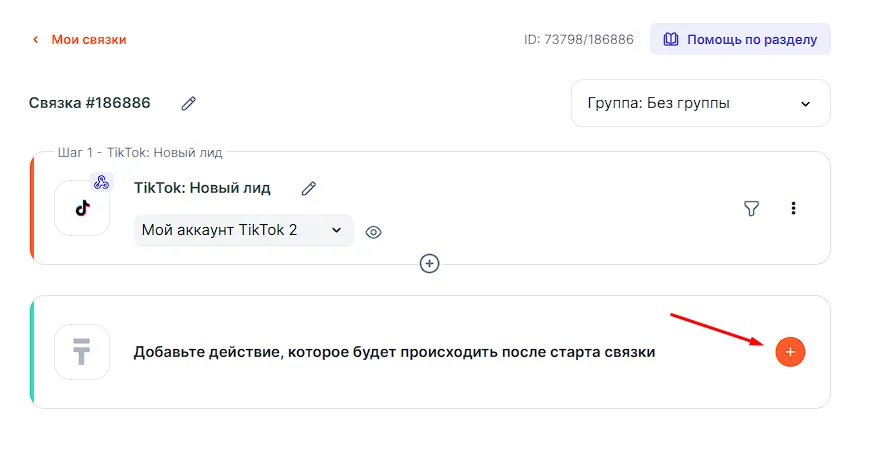Click the pencil icon beside Связка #186886
The width and height of the screenshot is (870, 474).
click(189, 103)
